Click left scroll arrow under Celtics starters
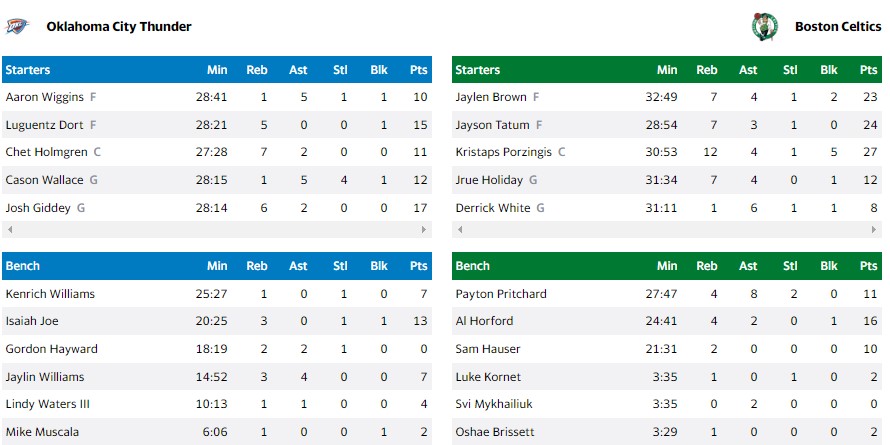This screenshot has height=445, width=890. click(458, 230)
